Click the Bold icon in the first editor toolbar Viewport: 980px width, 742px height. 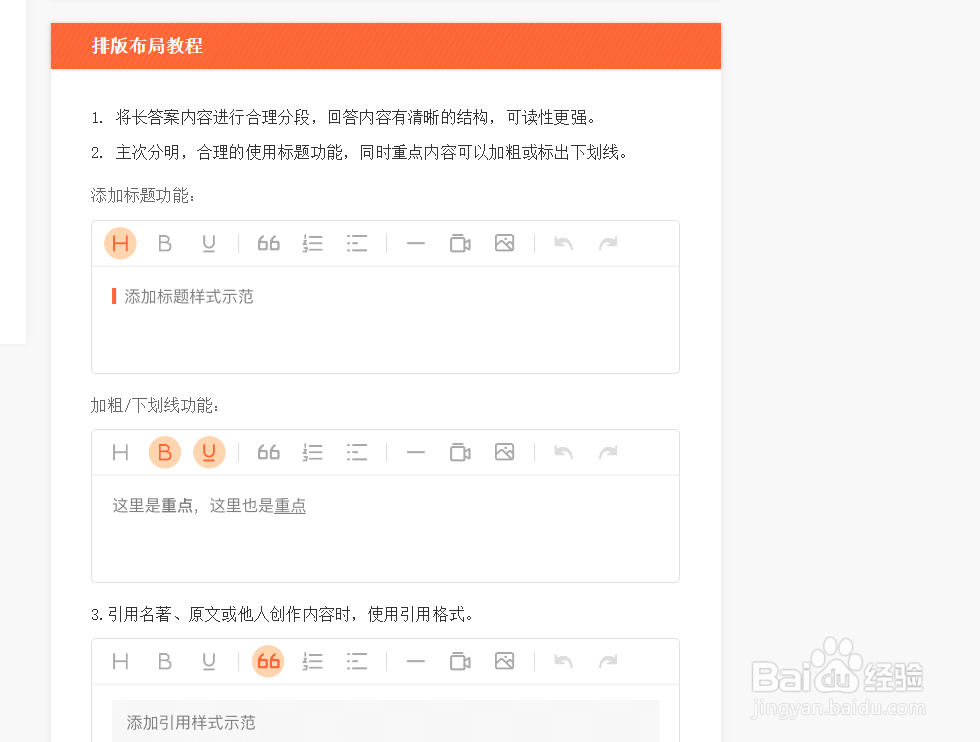(164, 243)
